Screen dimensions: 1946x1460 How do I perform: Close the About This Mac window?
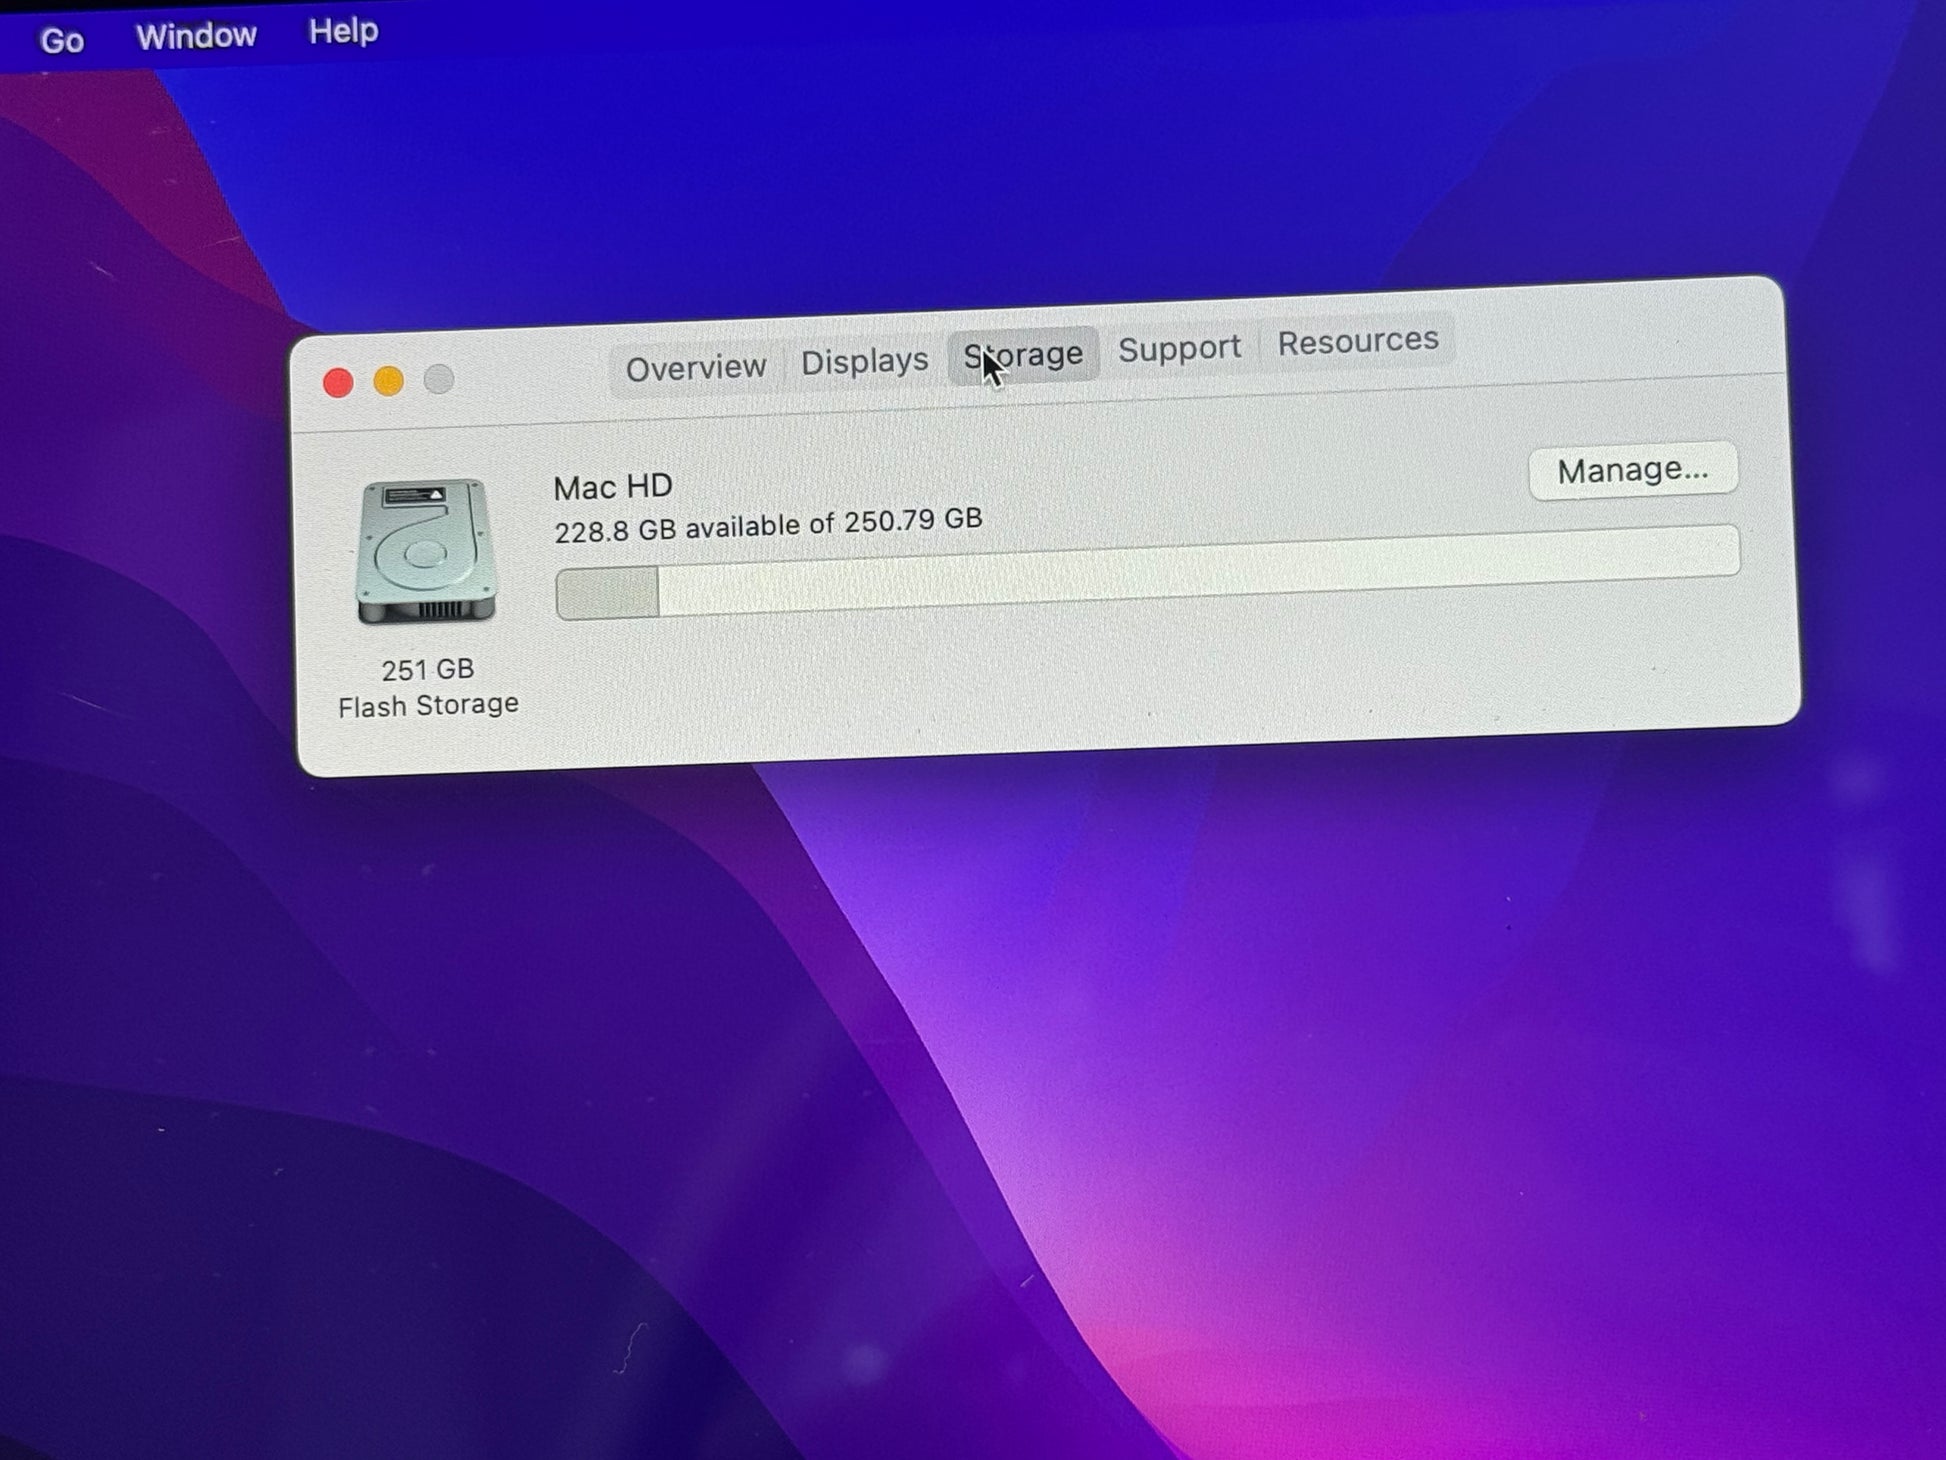tap(338, 383)
